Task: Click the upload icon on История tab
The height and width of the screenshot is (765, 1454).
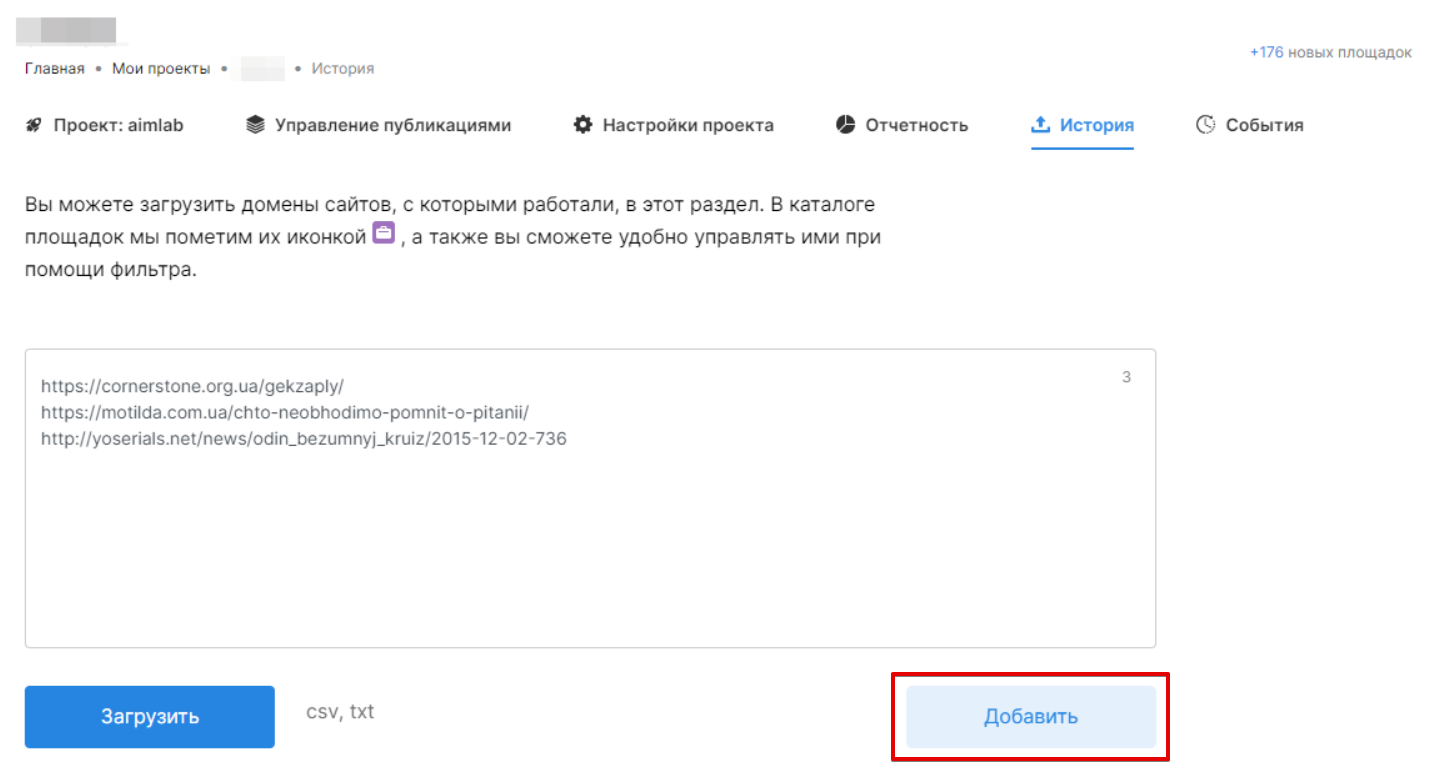Action: click(1040, 124)
